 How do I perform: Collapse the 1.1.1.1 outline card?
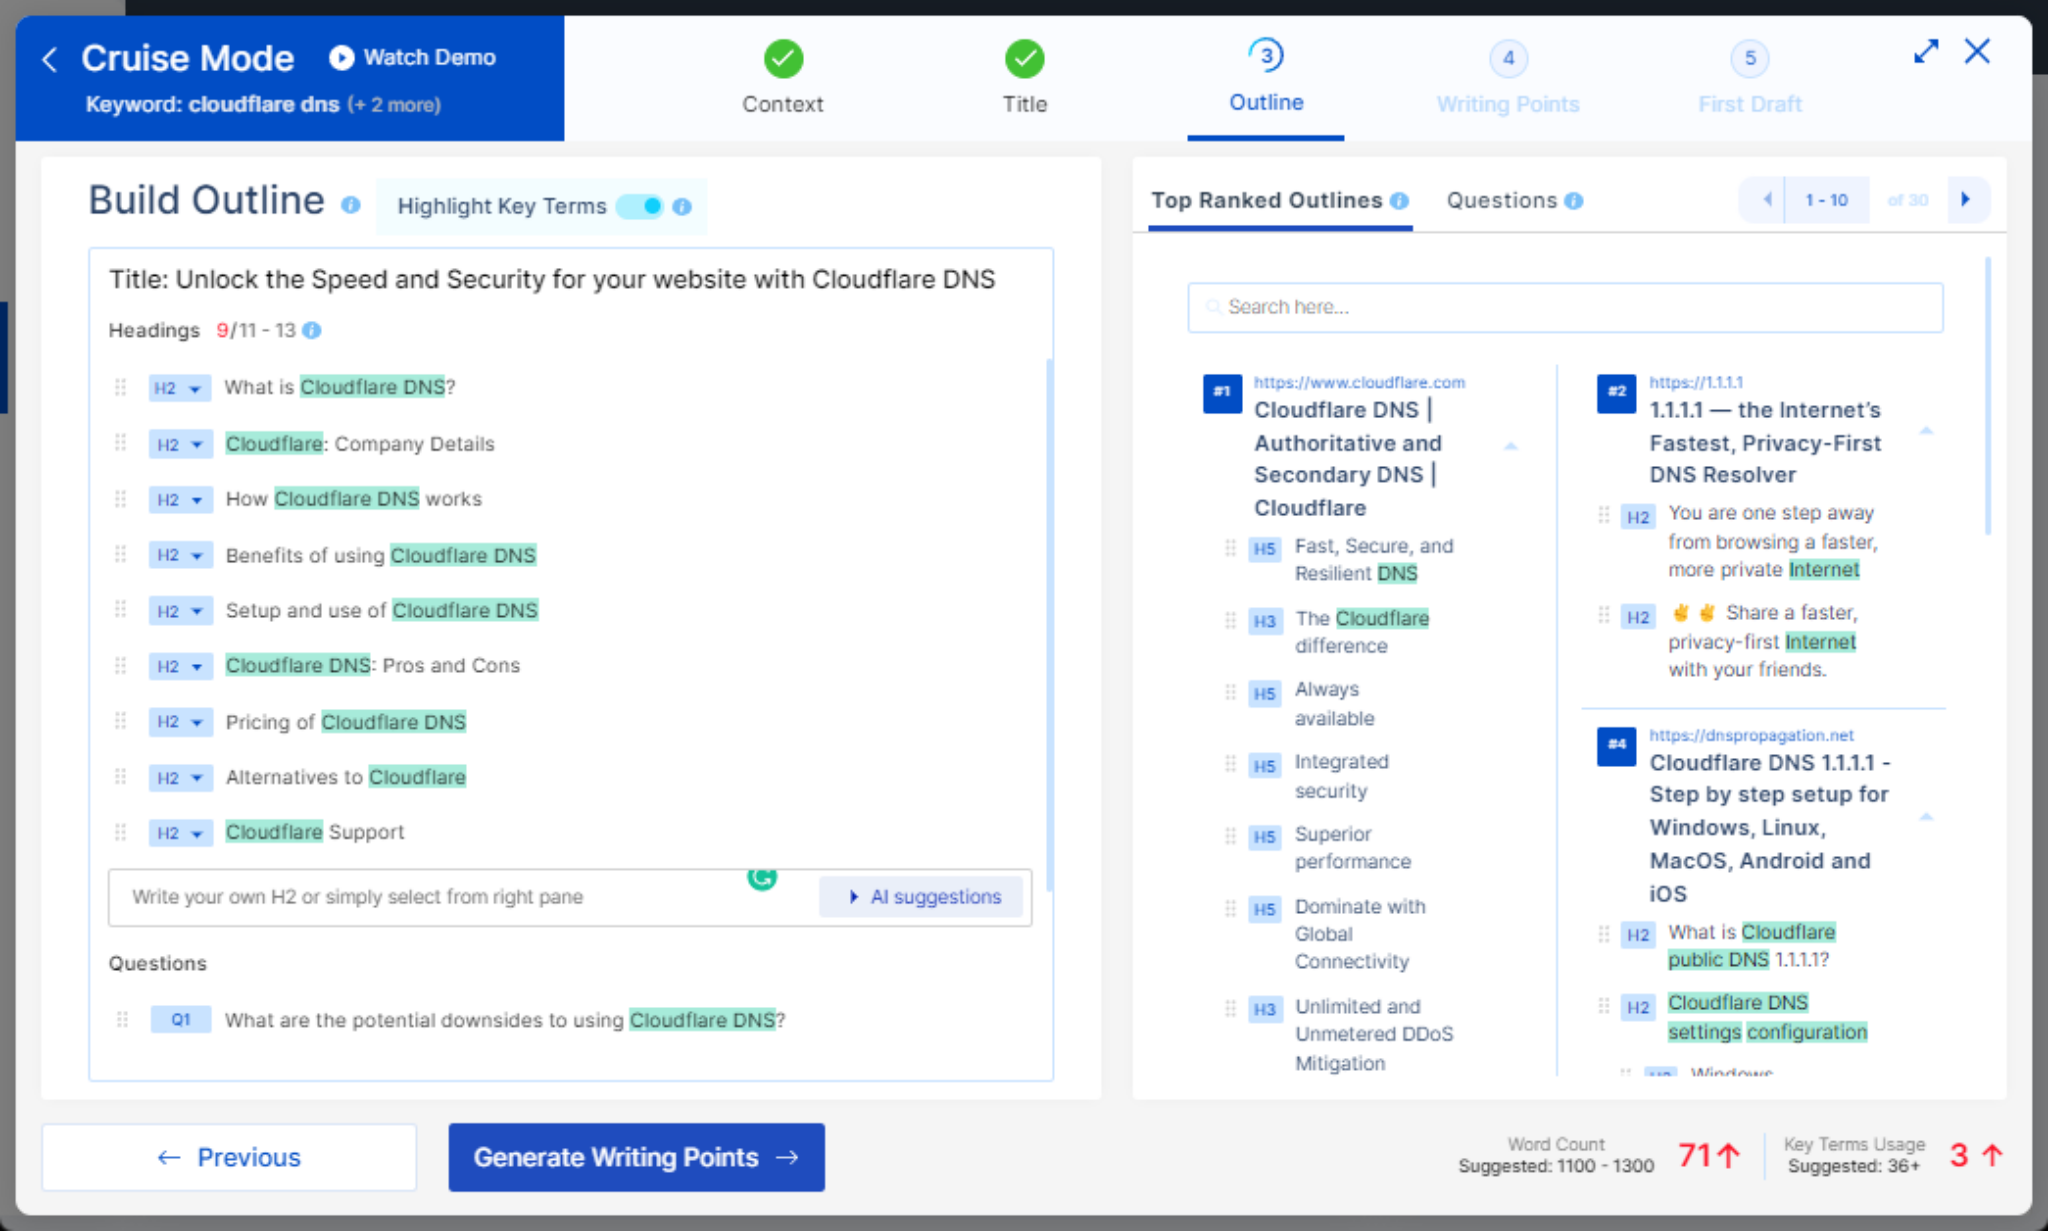(1926, 431)
